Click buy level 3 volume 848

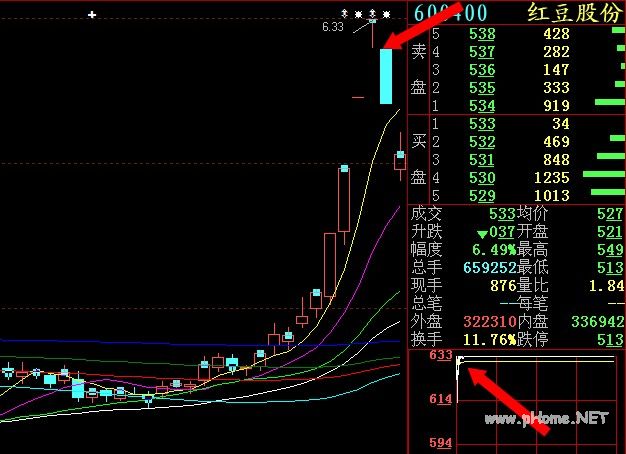point(556,160)
